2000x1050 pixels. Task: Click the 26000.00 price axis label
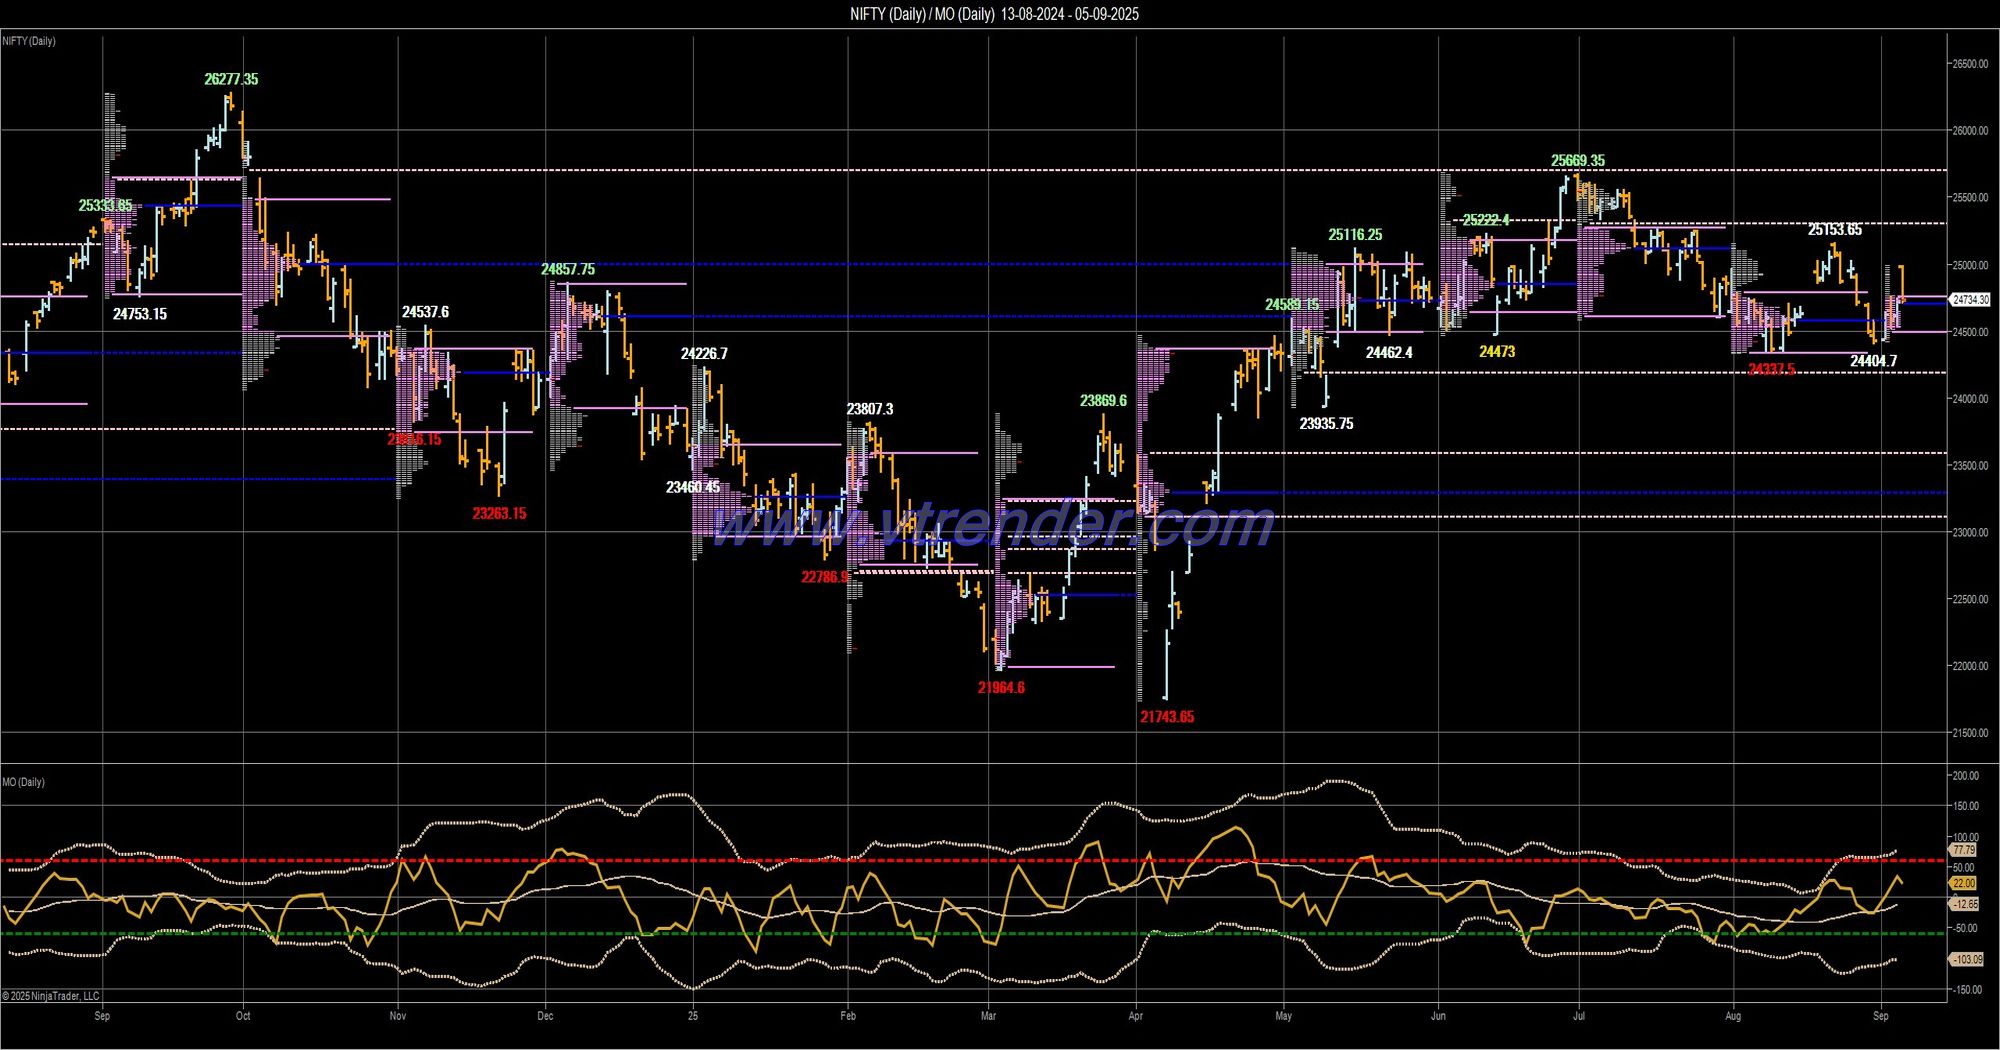(x=1970, y=131)
